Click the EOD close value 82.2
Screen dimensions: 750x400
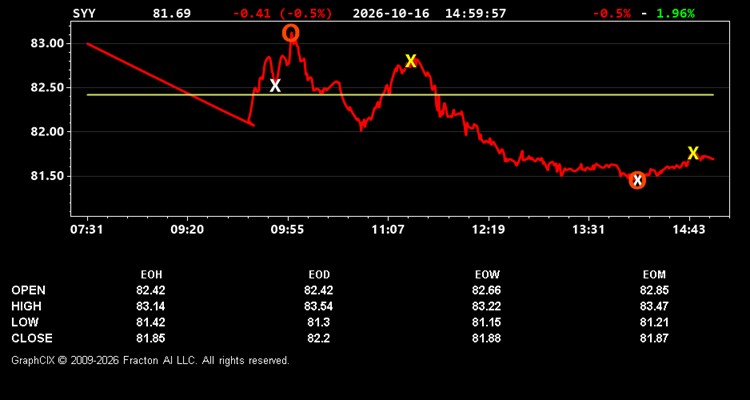tap(319, 338)
